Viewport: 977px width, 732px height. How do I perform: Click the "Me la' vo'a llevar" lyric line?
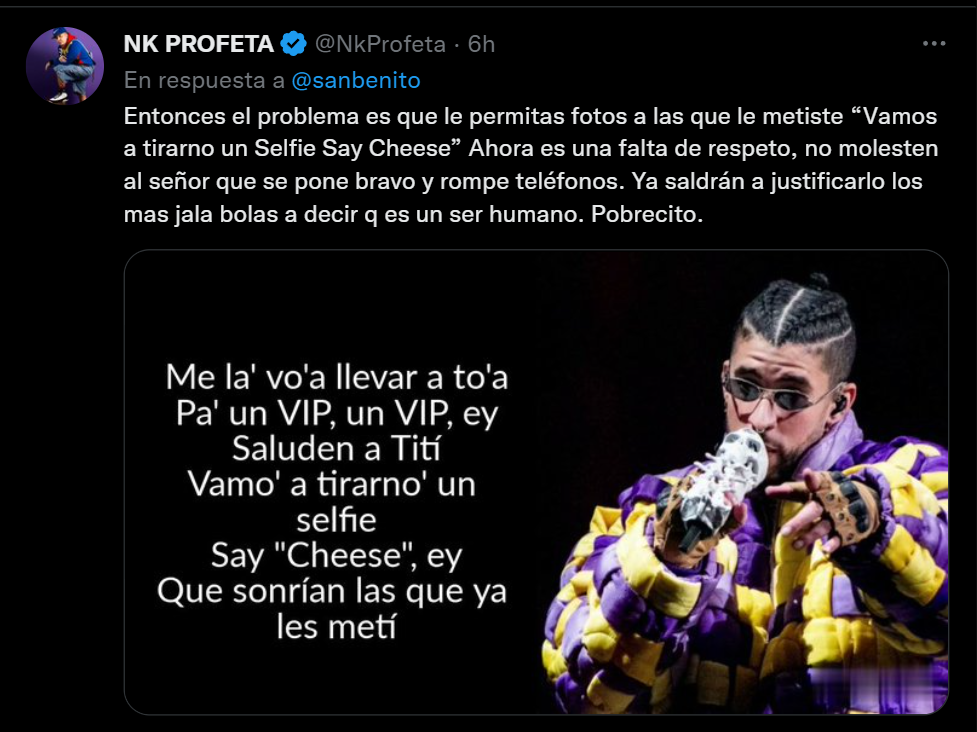336,378
